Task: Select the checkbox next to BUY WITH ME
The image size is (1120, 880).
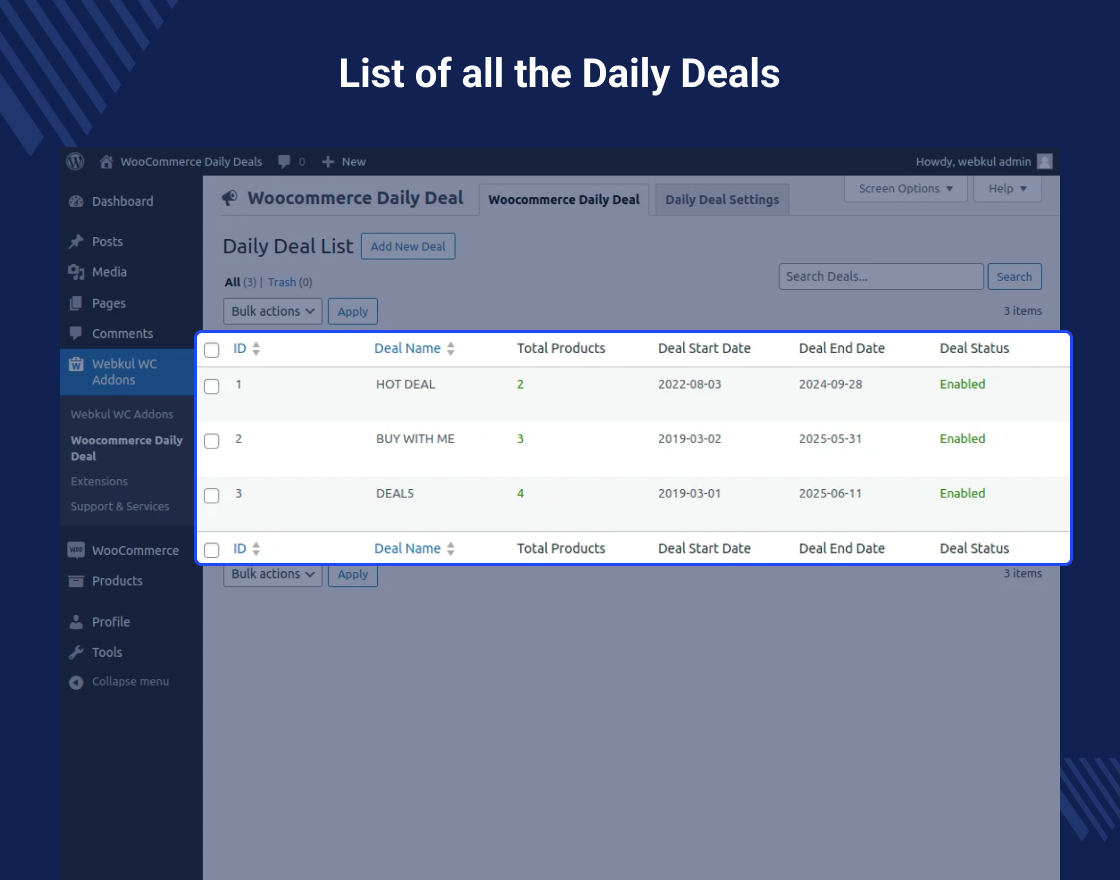Action: click(211, 441)
